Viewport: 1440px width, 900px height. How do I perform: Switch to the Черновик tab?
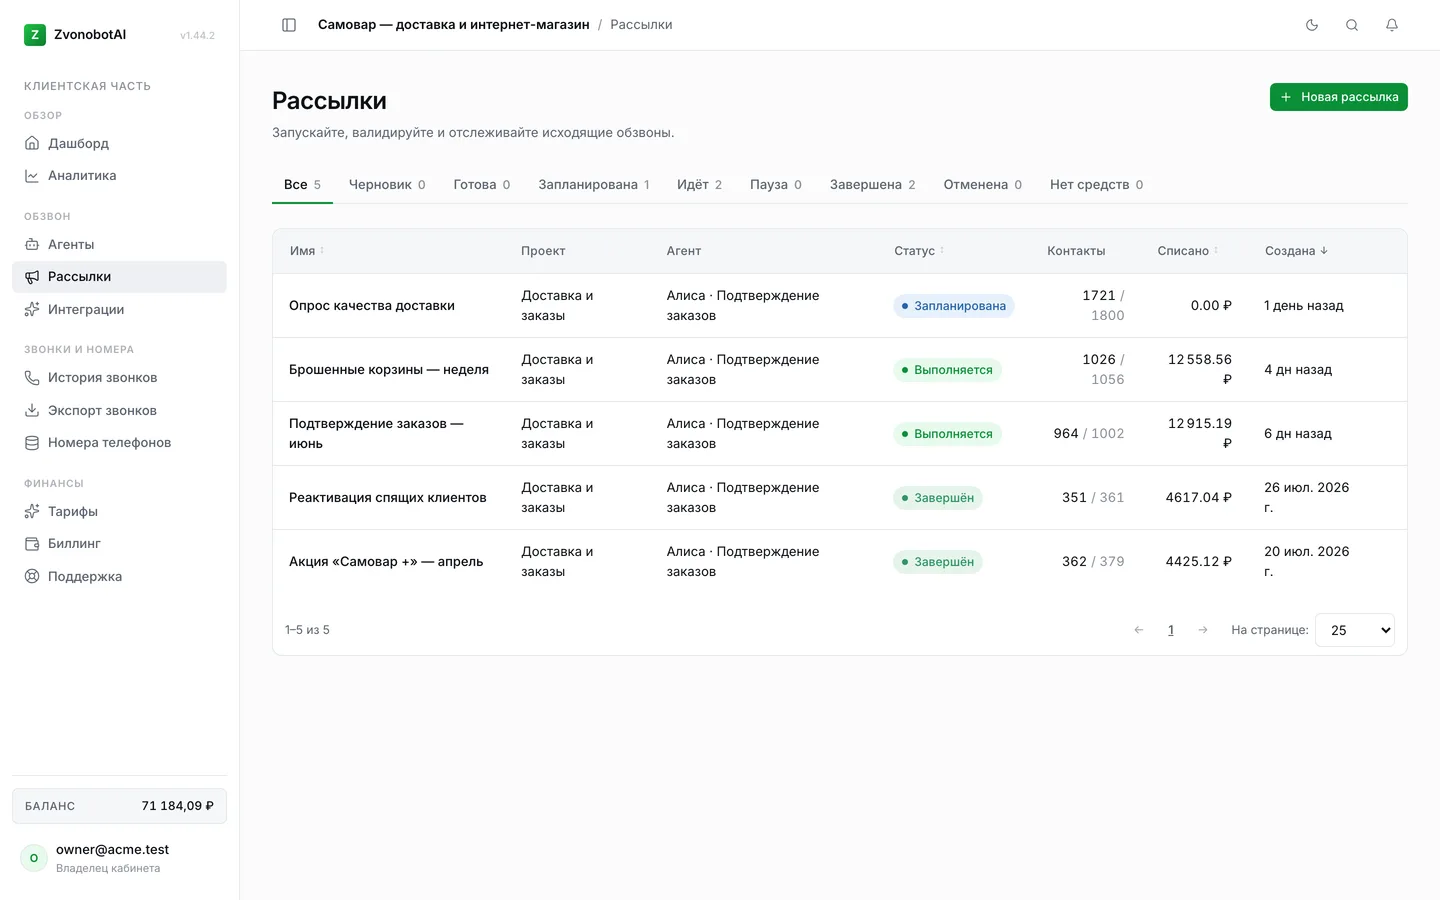(x=387, y=185)
